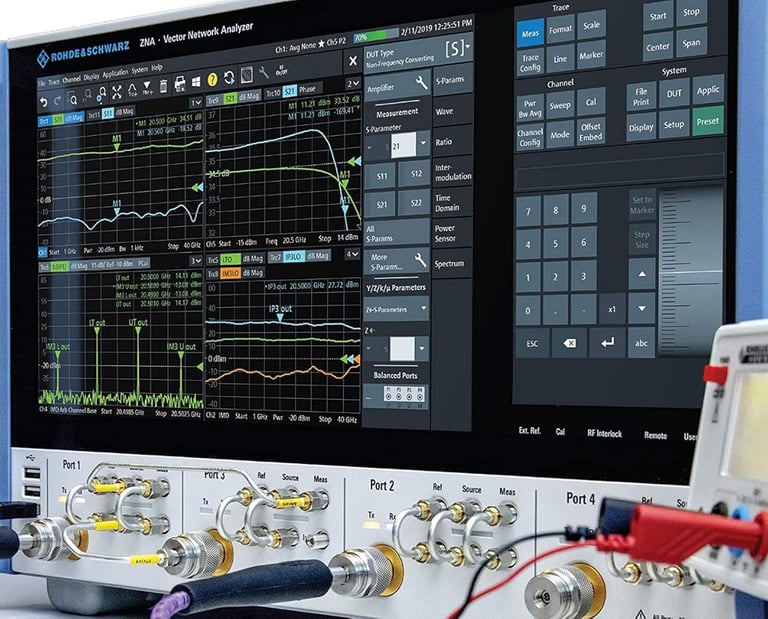Viewport: 768px width, 619px height.
Task: Click the restart sweep circular-arrows icon
Action: [229, 77]
